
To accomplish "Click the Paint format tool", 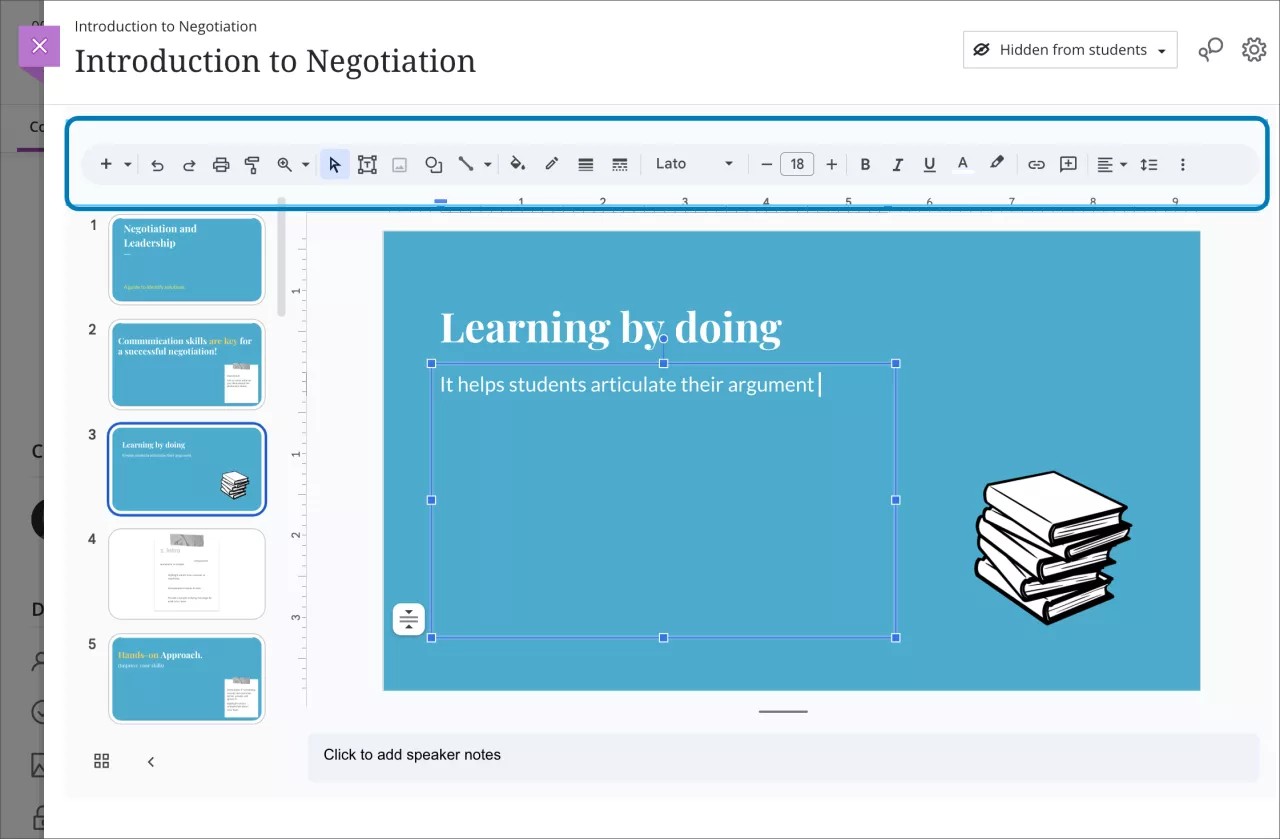I will (251, 164).
